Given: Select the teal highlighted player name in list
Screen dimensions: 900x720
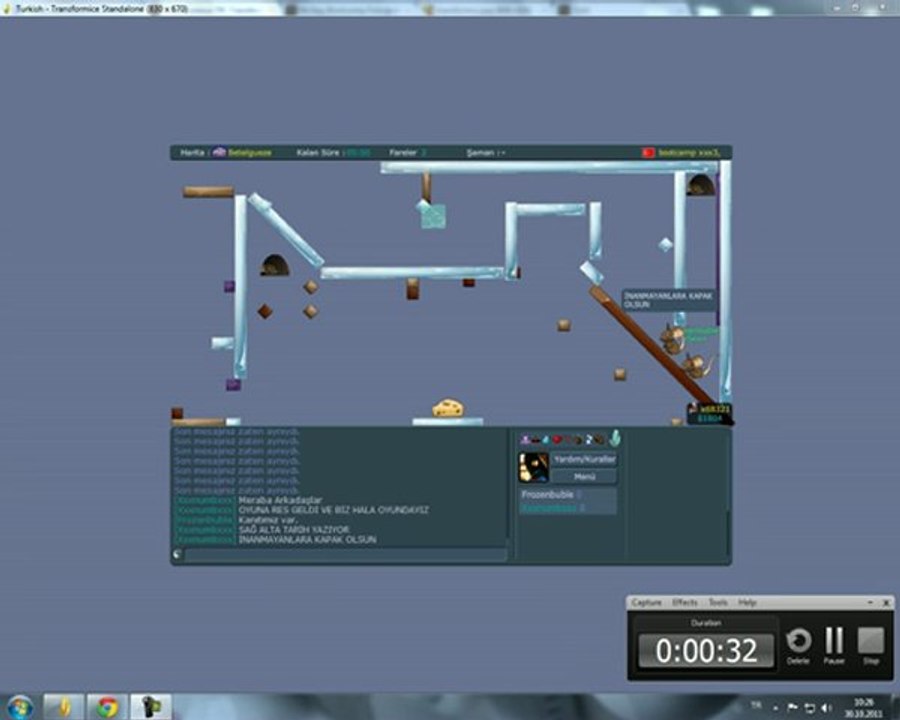Looking at the screenshot, I should (548, 508).
